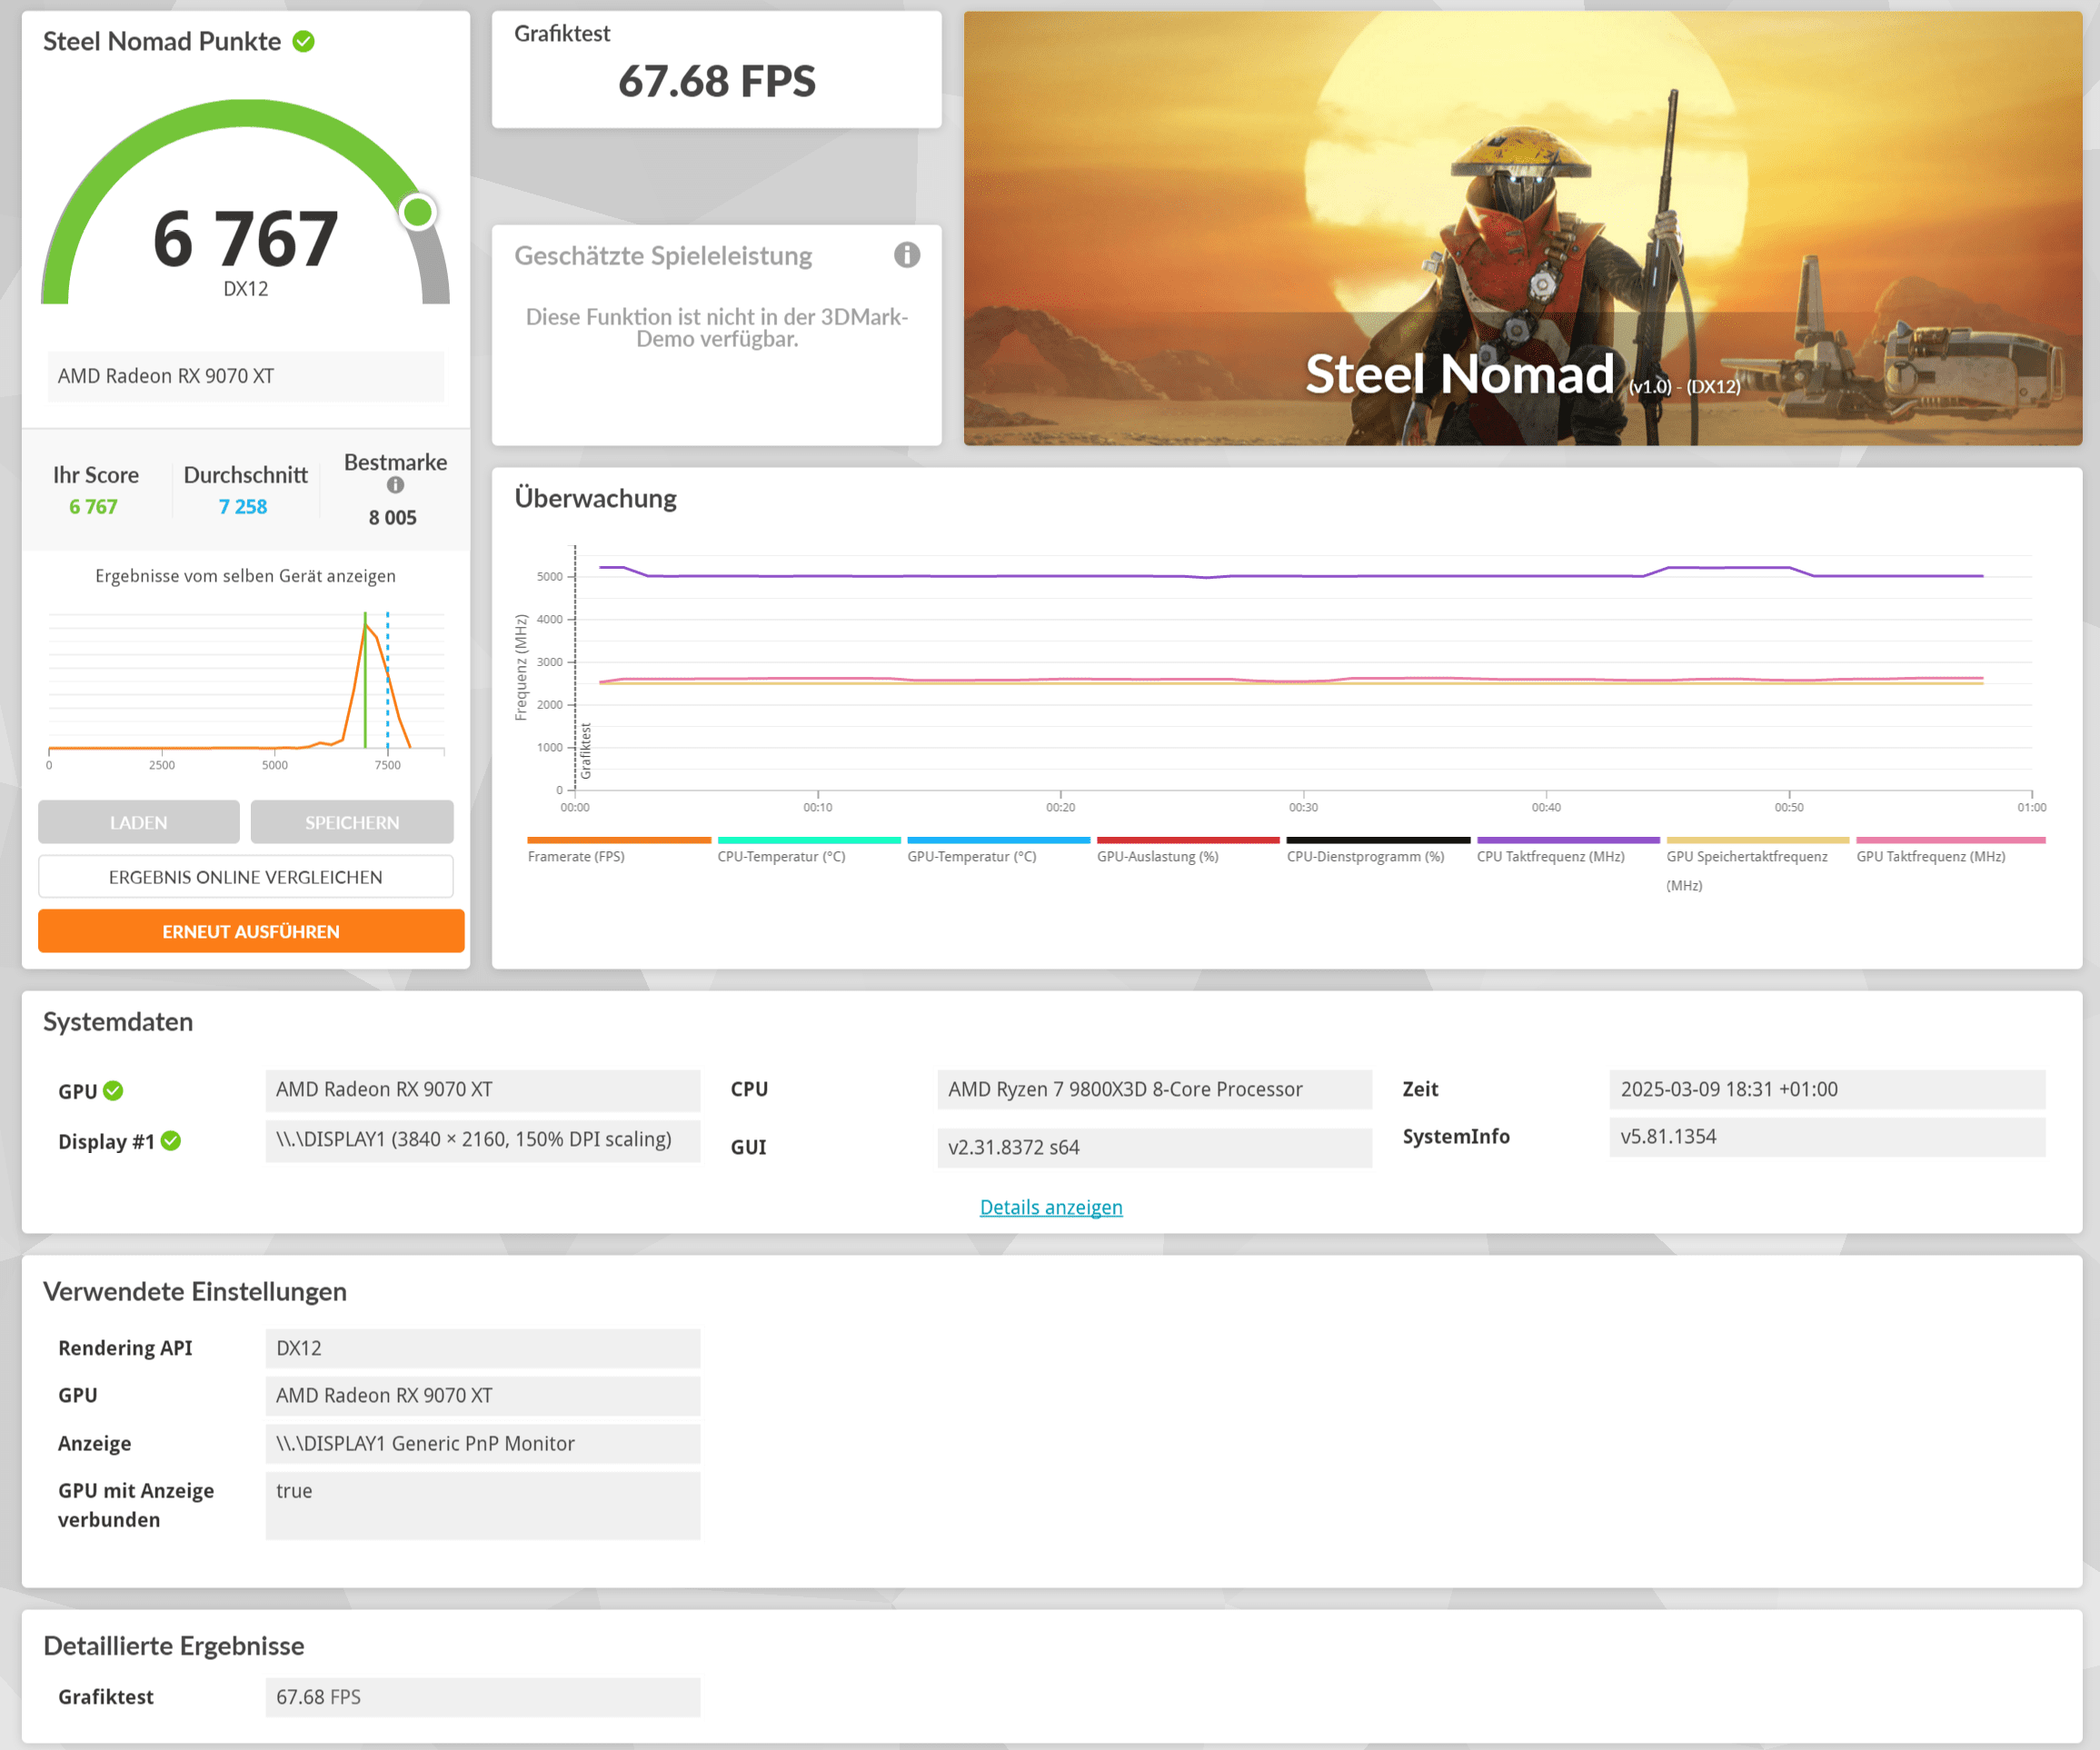The width and height of the screenshot is (2100, 1750).
Task: Click Ergebnisse vom selben Gerät anzeigen
Action: coord(245,576)
